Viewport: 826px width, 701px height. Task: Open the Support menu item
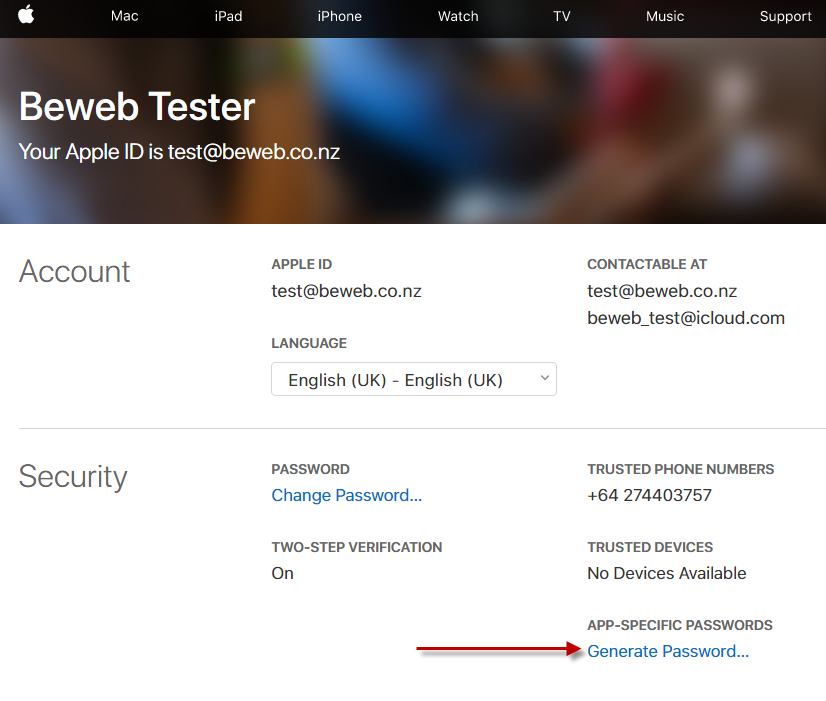click(x=785, y=16)
